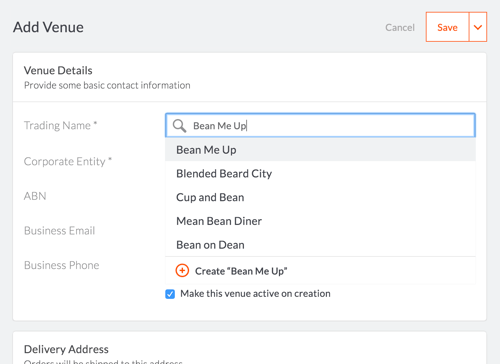Open the Save dropdown arrow
The height and width of the screenshot is (364, 500).
(x=478, y=27)
